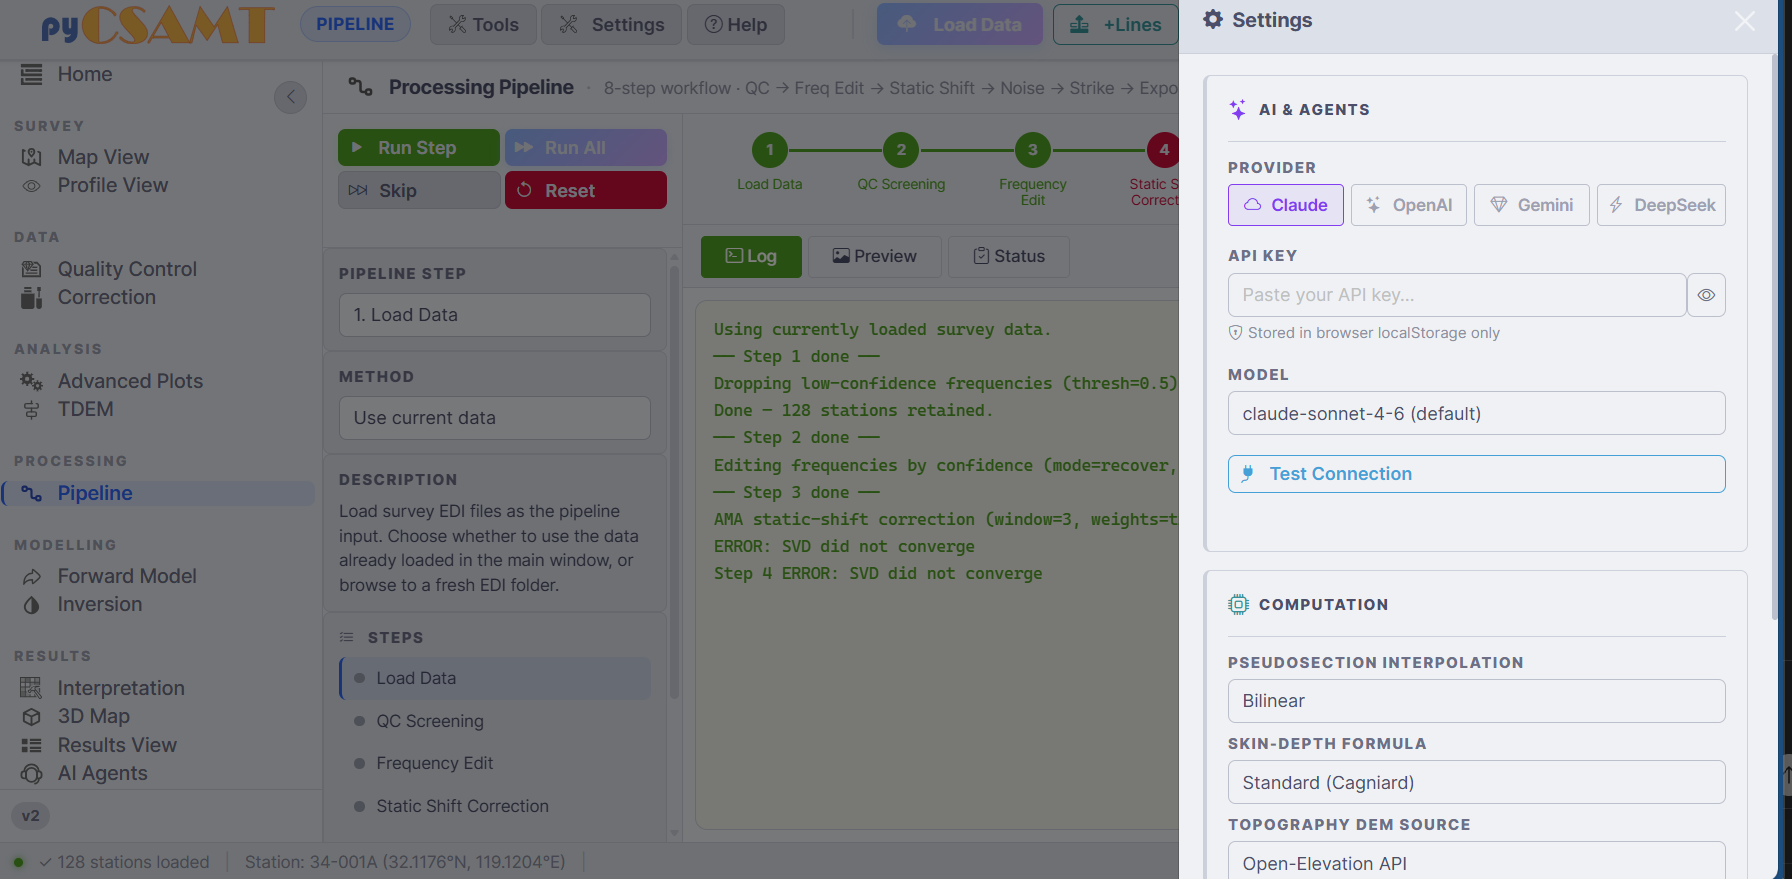Open Interpretation results page

tap(121, 688)
